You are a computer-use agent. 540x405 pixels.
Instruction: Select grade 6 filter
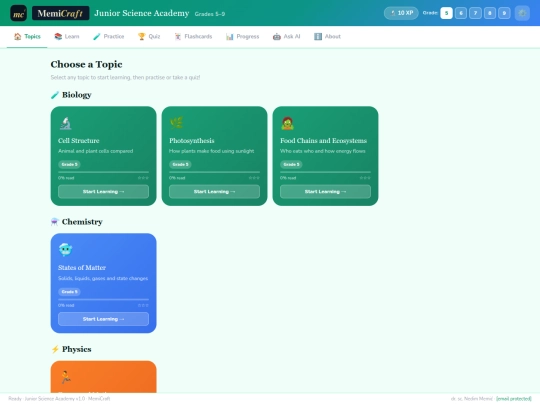coord(461,13)
